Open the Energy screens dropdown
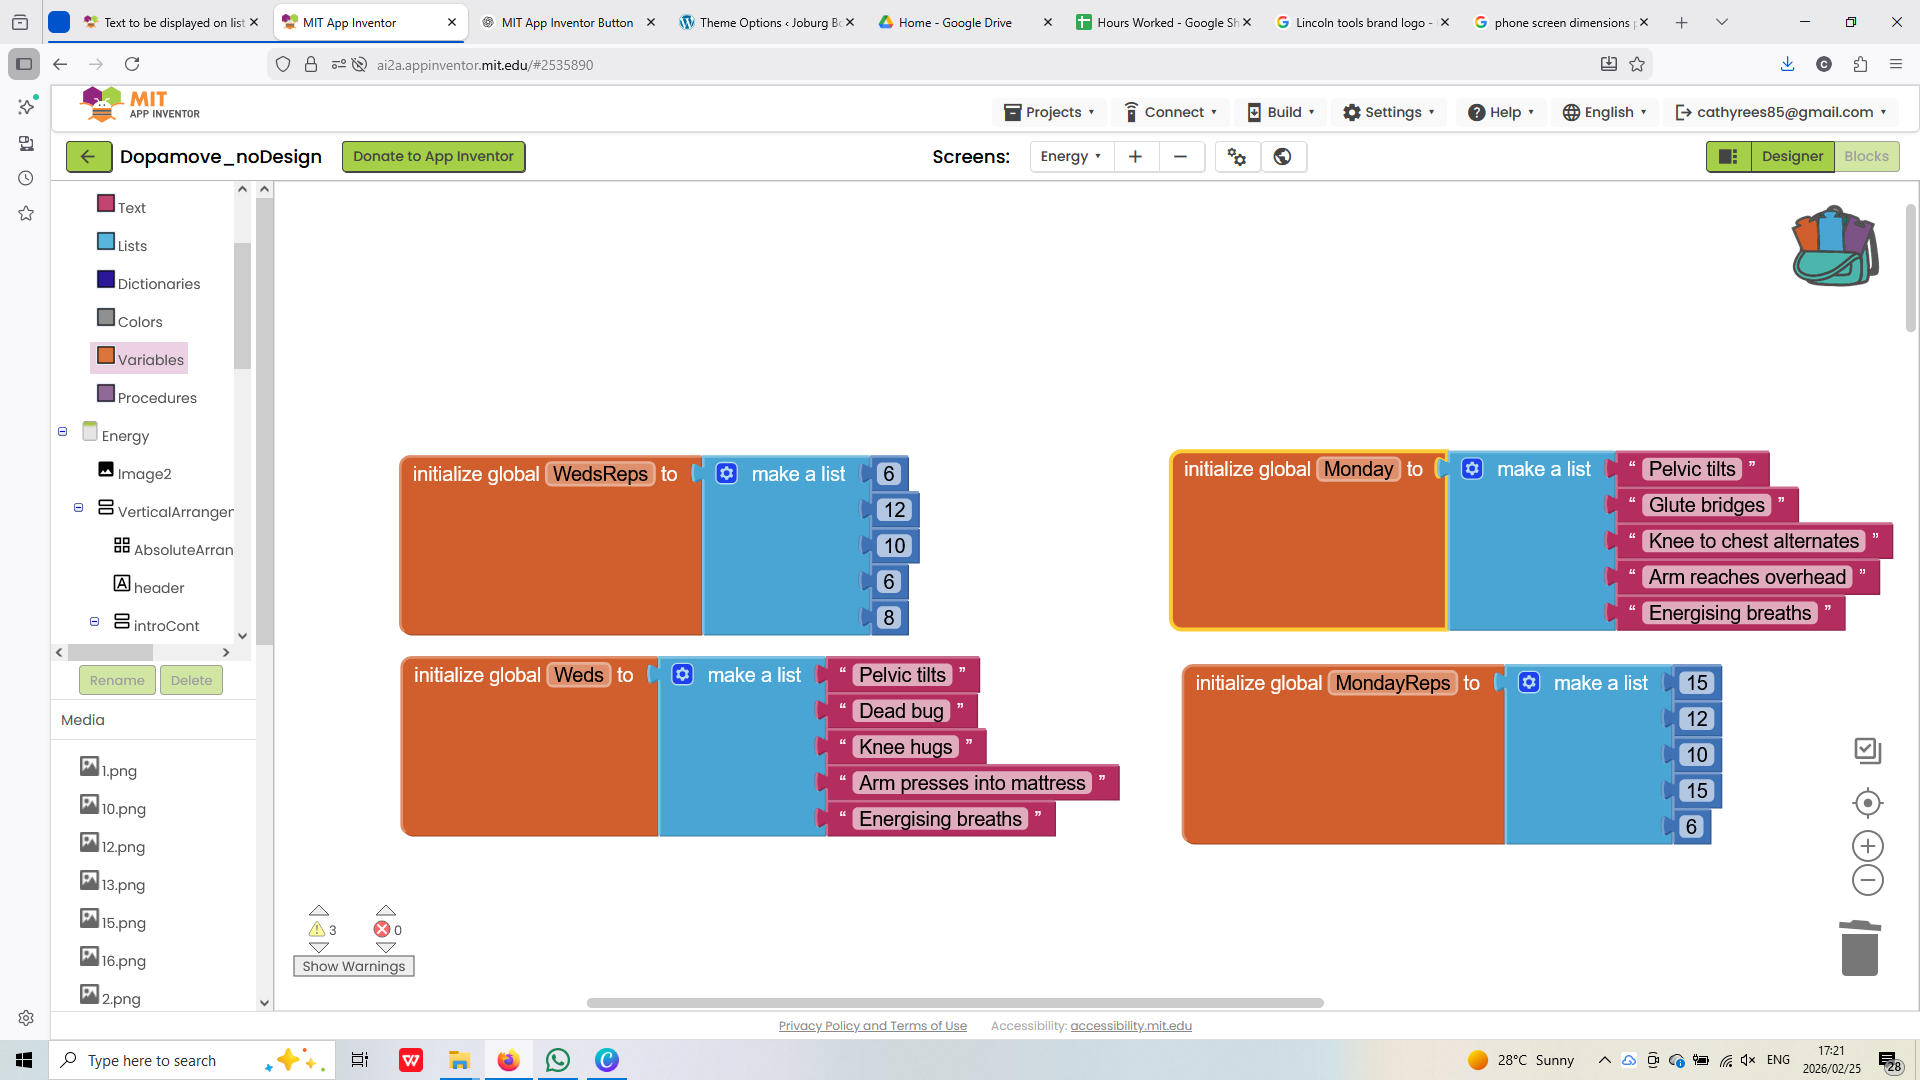Viewport: 1920px width, 1080px height. coord(1071,156)
